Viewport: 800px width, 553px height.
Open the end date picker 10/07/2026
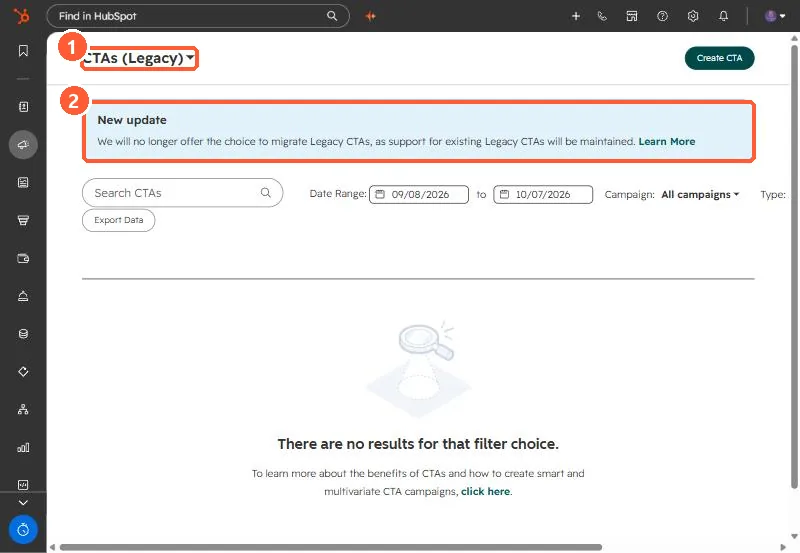tap(543, 194)
